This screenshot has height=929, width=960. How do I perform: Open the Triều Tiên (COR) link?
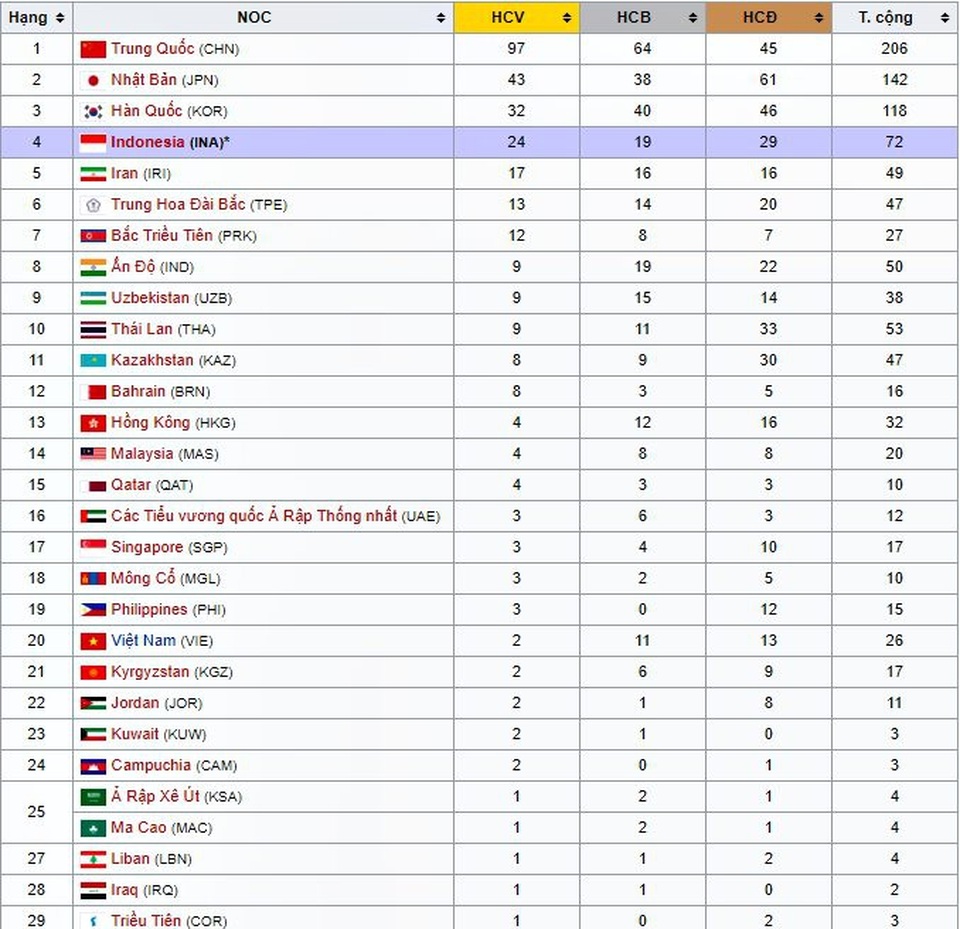coord(146,920)
